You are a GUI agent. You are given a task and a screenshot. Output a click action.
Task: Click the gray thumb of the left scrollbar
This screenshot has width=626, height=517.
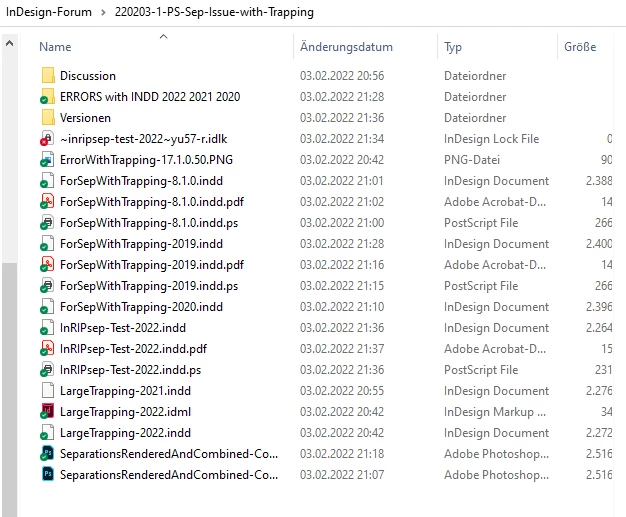(10, 389)
